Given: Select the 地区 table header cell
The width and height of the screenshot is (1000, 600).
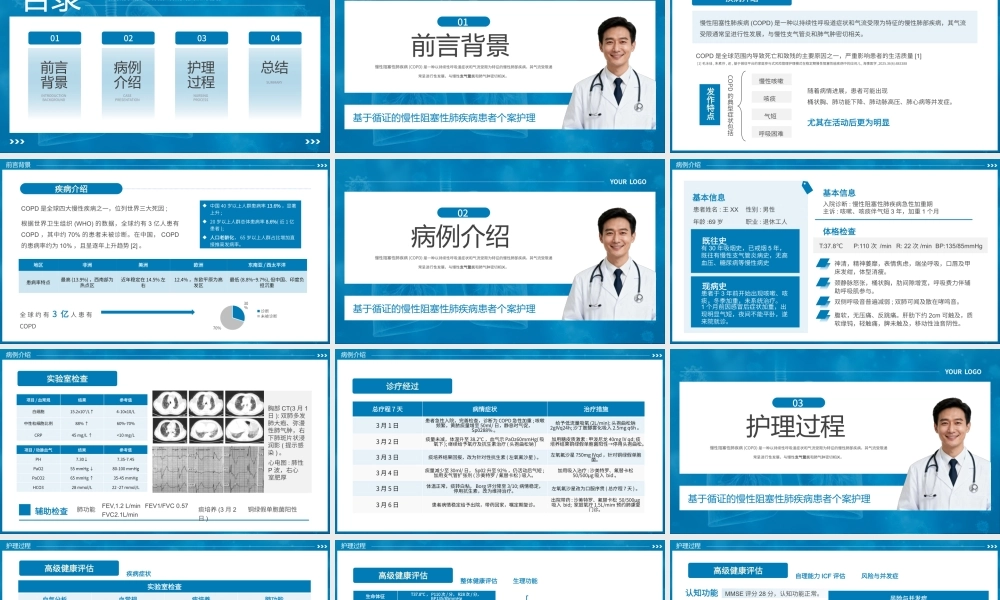Looking at the screenshot, I should tap(38, 265).
